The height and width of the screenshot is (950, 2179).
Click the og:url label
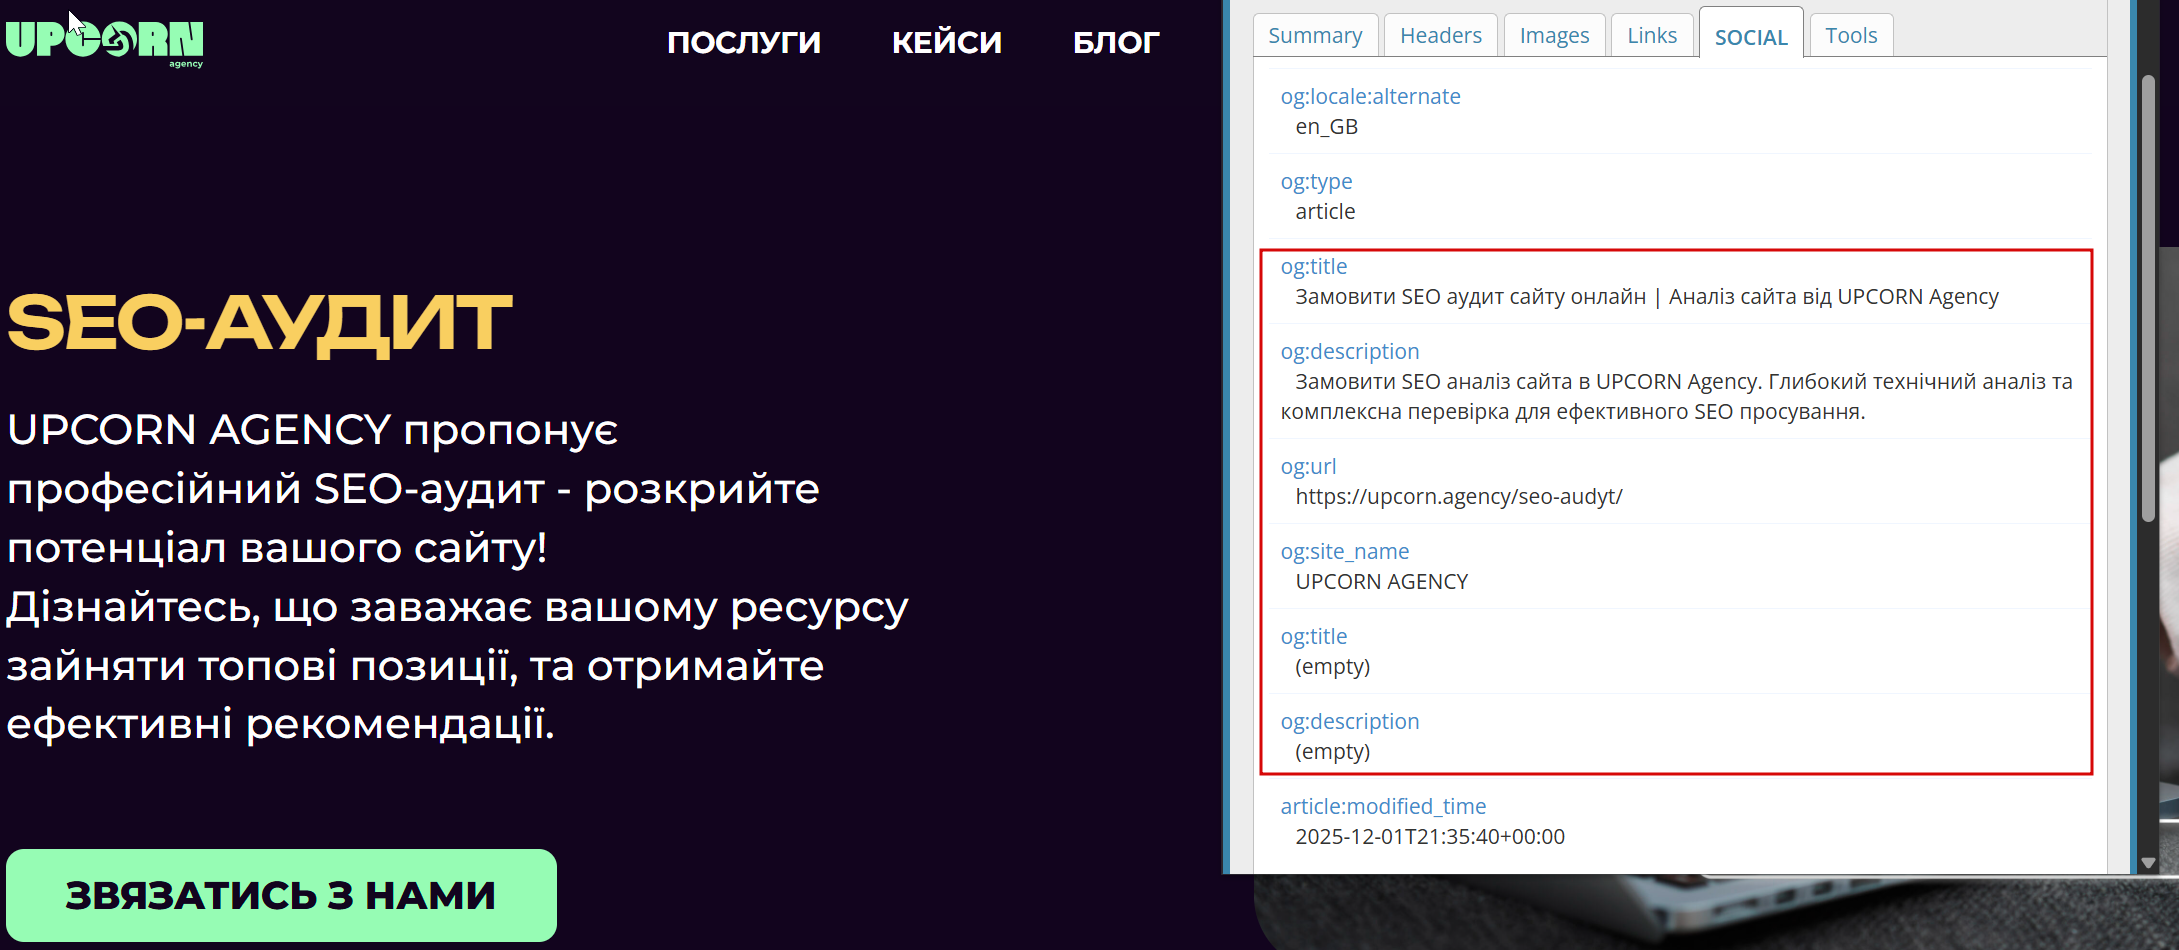click(x=1308, y=467)
